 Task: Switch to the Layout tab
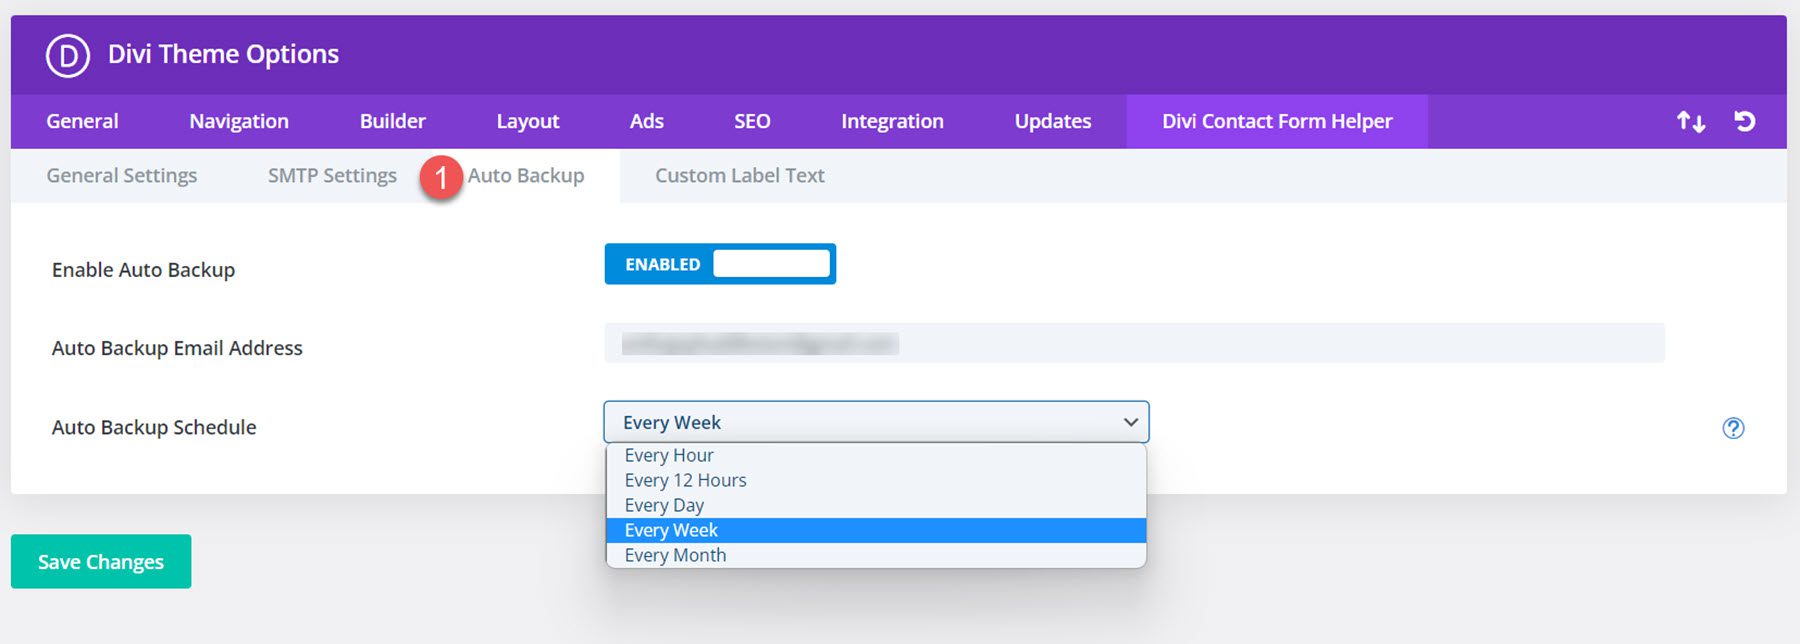point(528,121)
